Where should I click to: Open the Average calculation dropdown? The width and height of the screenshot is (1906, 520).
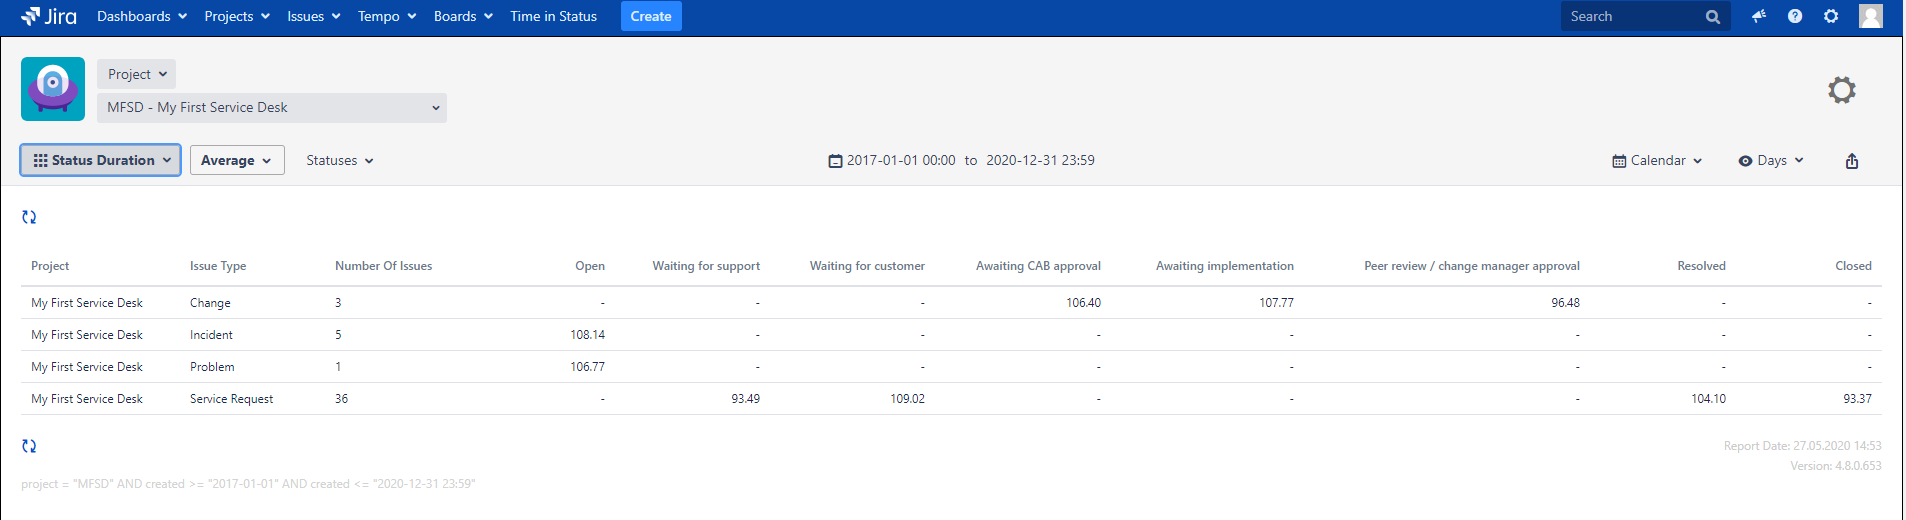coord(237,160)
